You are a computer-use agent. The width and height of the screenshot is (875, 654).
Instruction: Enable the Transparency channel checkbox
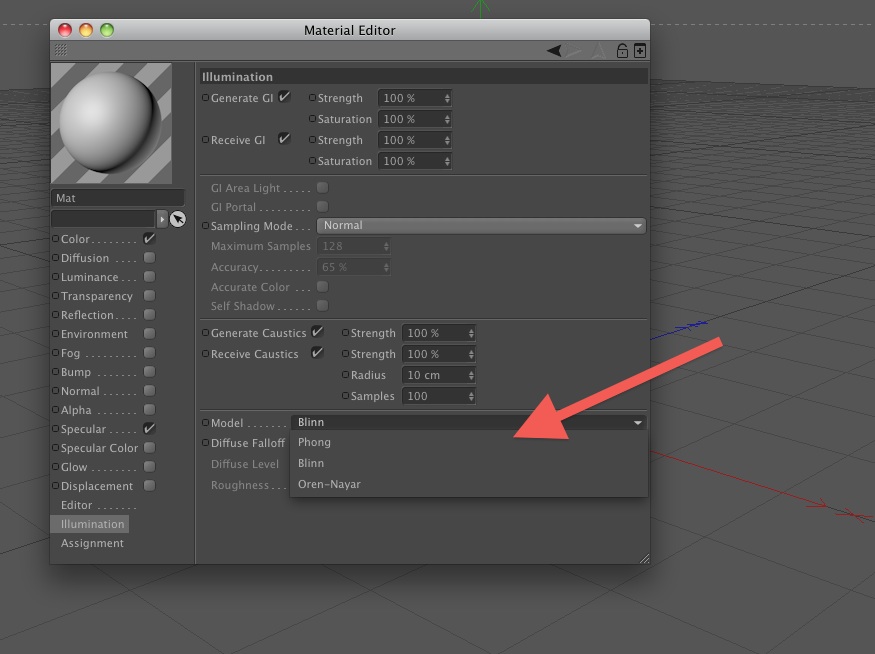click(x=149, y=296)
